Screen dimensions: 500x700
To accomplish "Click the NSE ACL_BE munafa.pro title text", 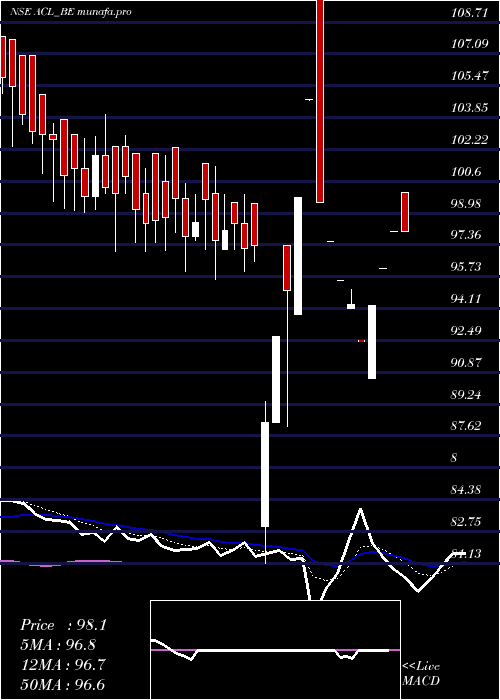I will click(71, 12).
